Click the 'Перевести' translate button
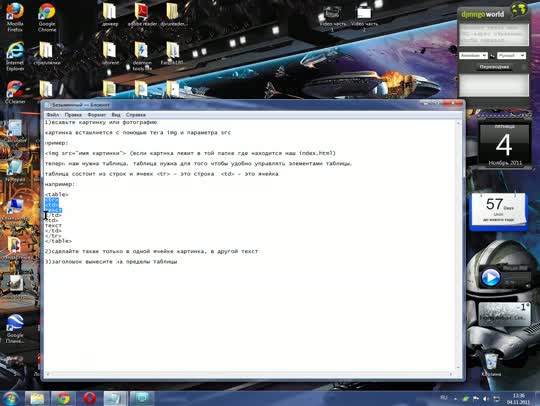This screenshot has width=540, height=406. click(494, 67)
